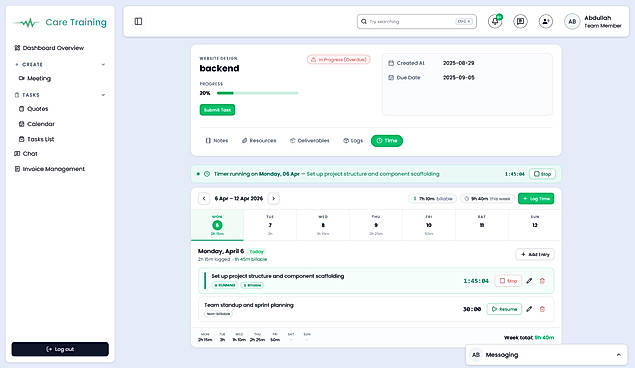Screen dimensions: 635x368
Task: Collapse the CREATE section
Action: coord(103,64)
